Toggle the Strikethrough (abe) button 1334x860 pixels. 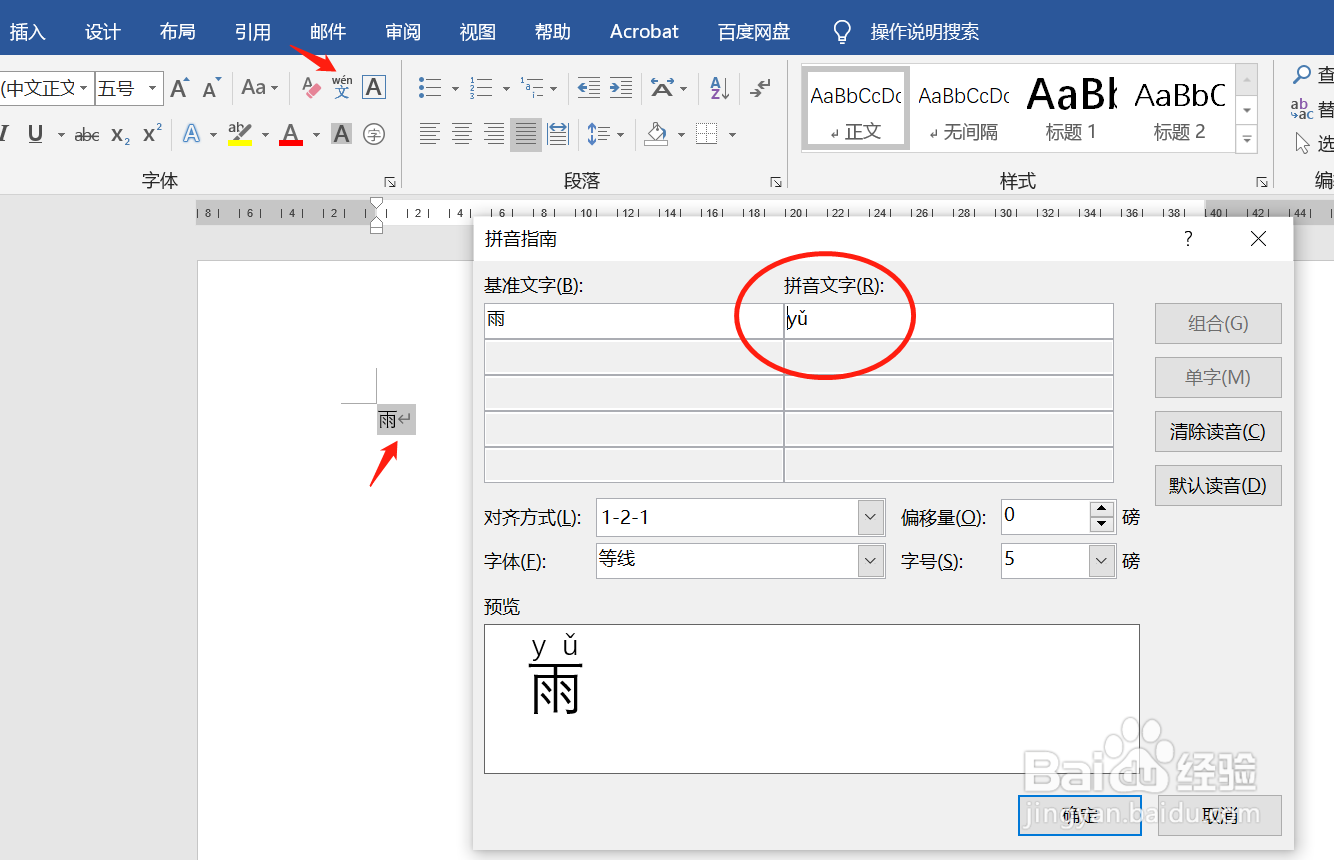click(87, 134)
